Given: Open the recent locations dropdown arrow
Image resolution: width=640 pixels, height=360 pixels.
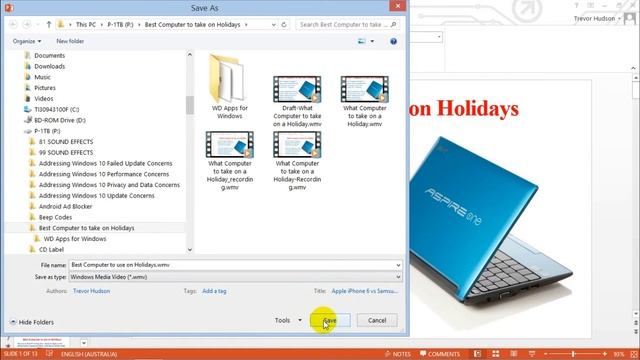Looking at the screenshot, I should [x=38, y=24].
